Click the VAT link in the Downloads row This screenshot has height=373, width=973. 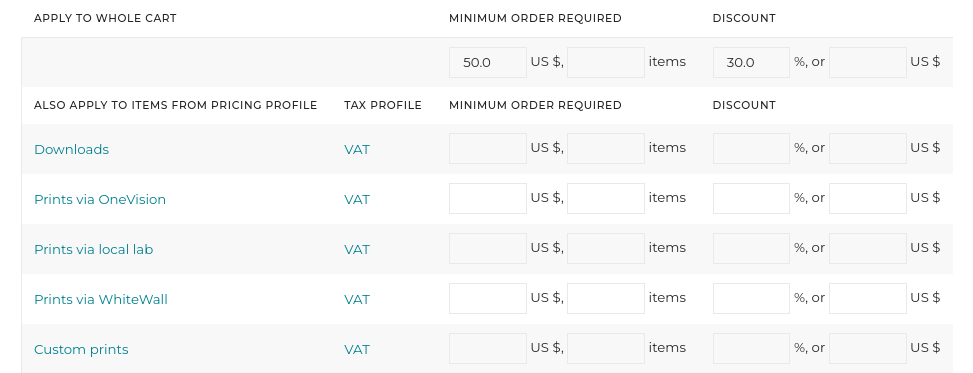coord(357,150)
